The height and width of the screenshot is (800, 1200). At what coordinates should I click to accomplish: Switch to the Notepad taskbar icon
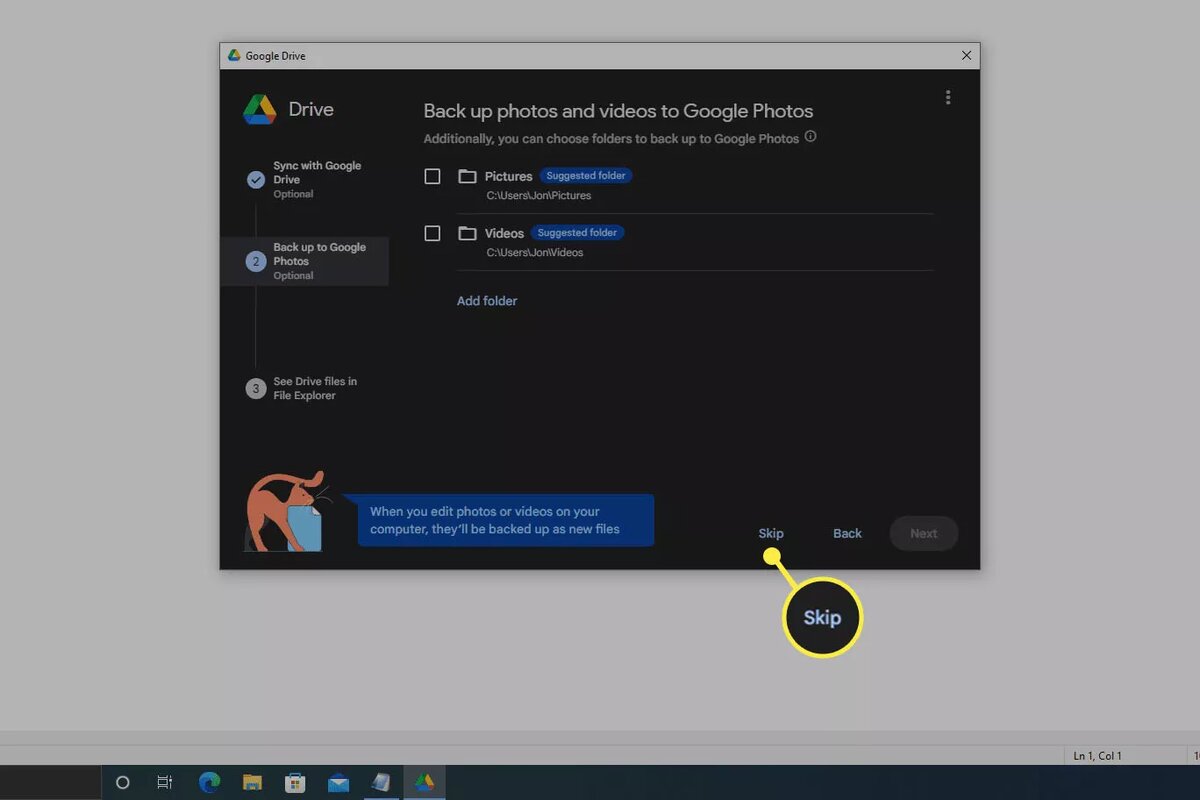coord(381,783)
